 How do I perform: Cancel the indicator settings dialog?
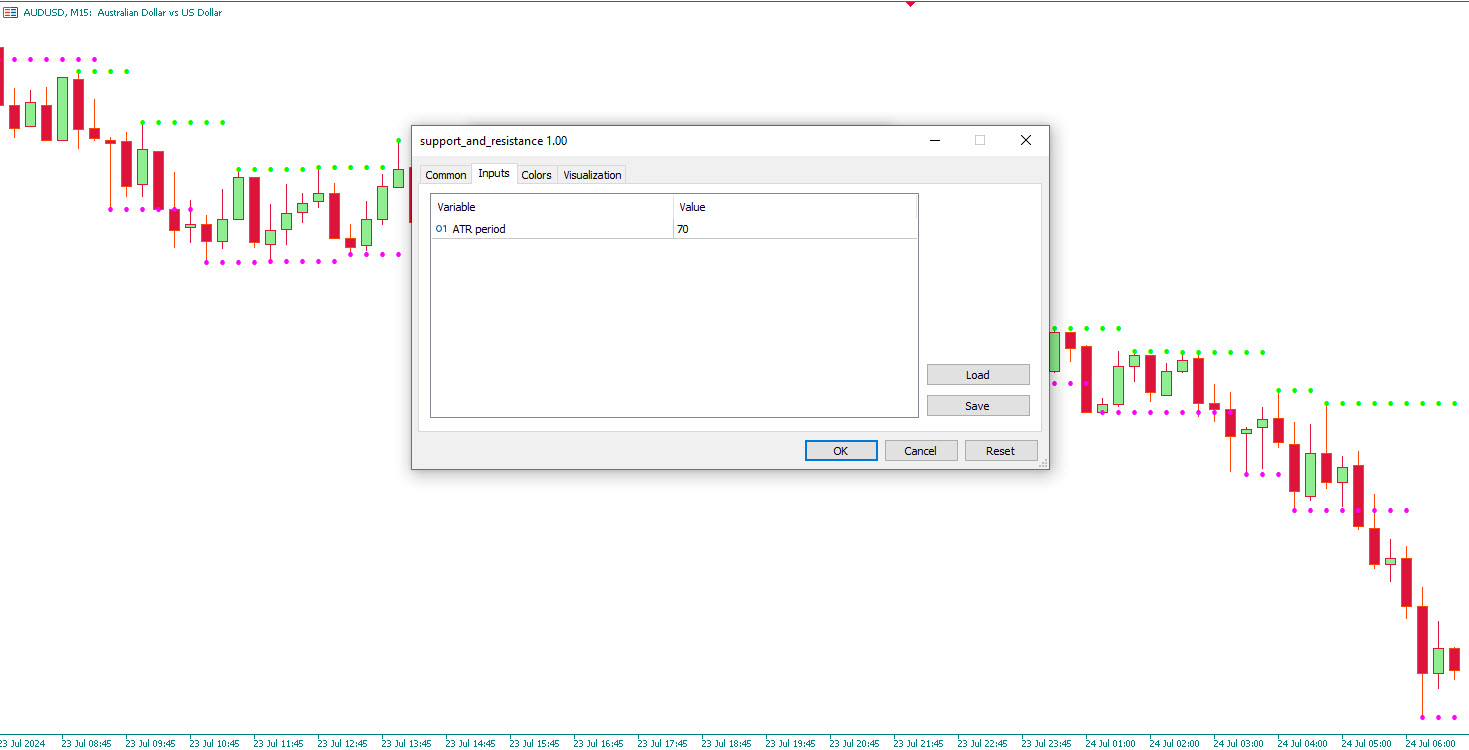point(921,451)
